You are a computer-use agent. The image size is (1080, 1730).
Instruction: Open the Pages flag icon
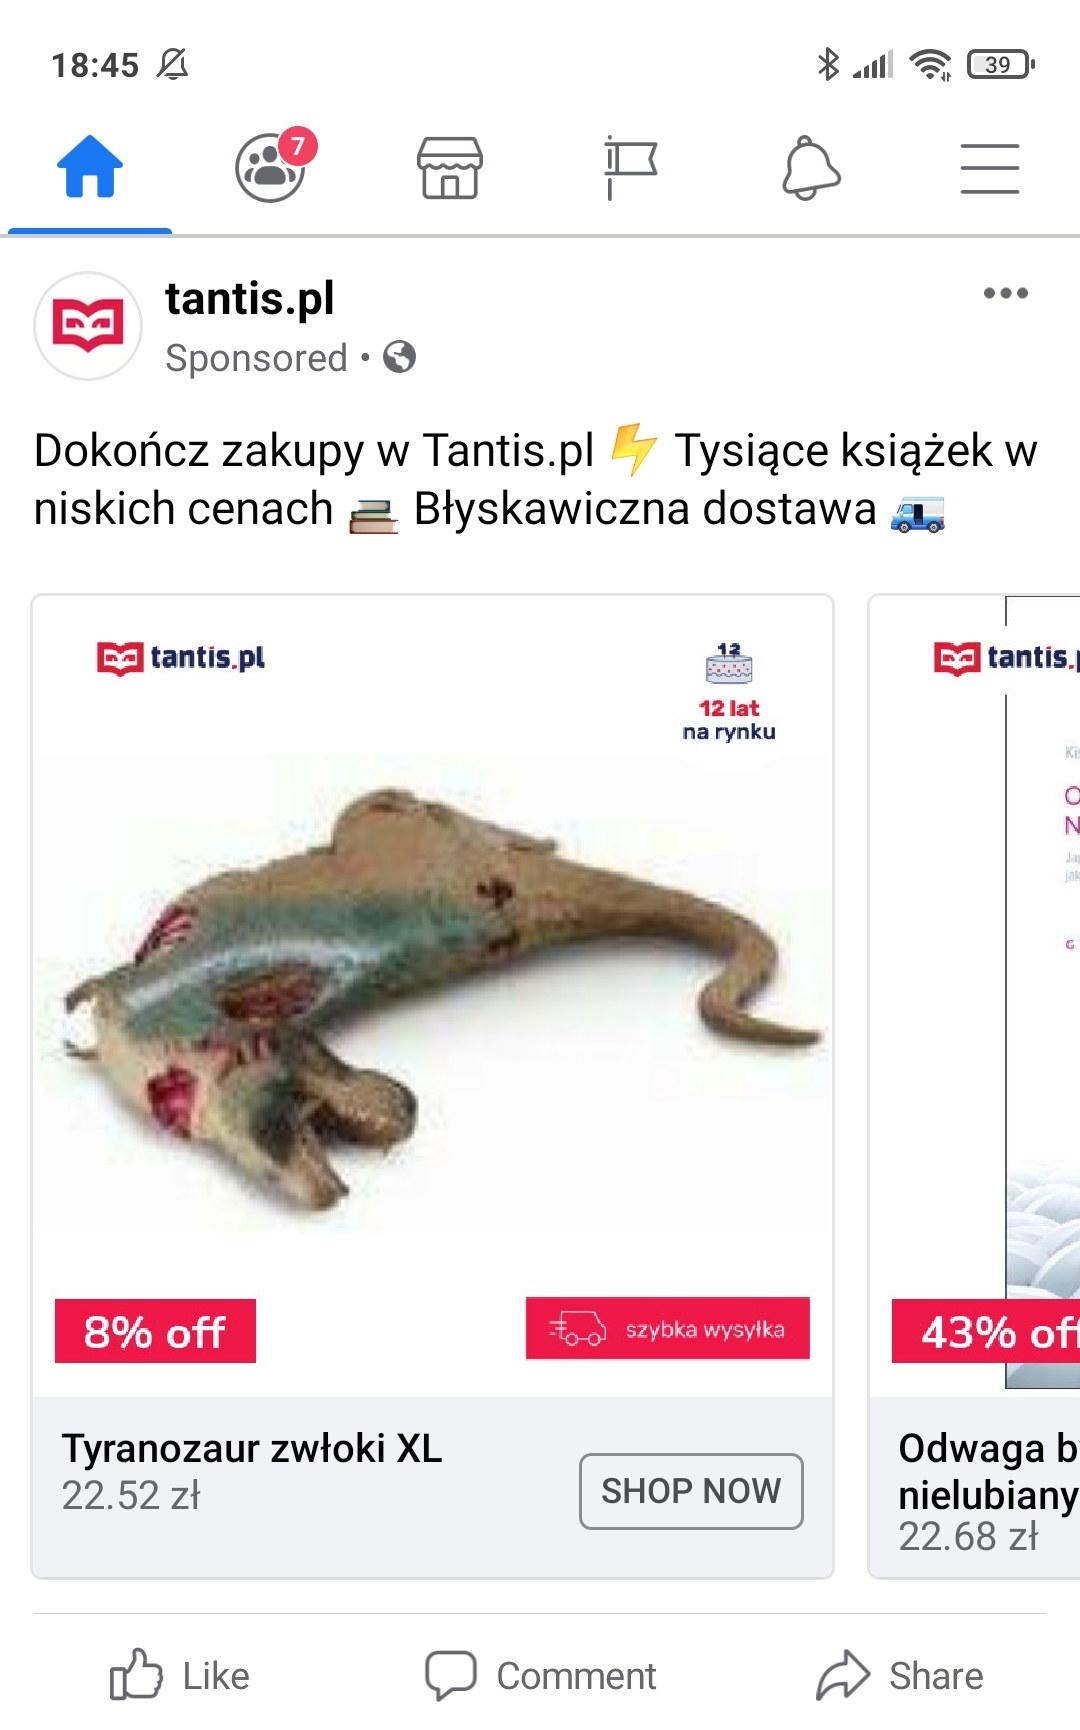coord(630,167)
